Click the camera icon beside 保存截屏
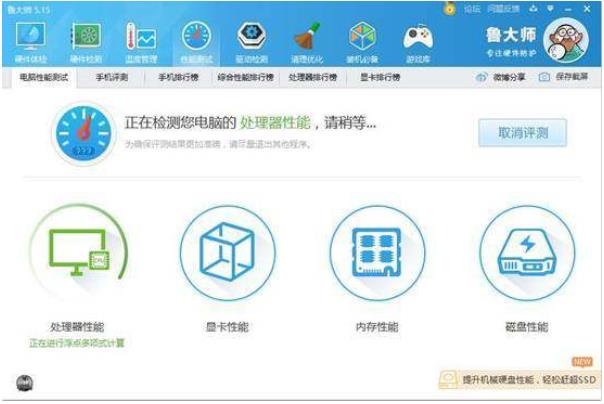Viewport: 604px width, 404px height. tap(544, 77)
